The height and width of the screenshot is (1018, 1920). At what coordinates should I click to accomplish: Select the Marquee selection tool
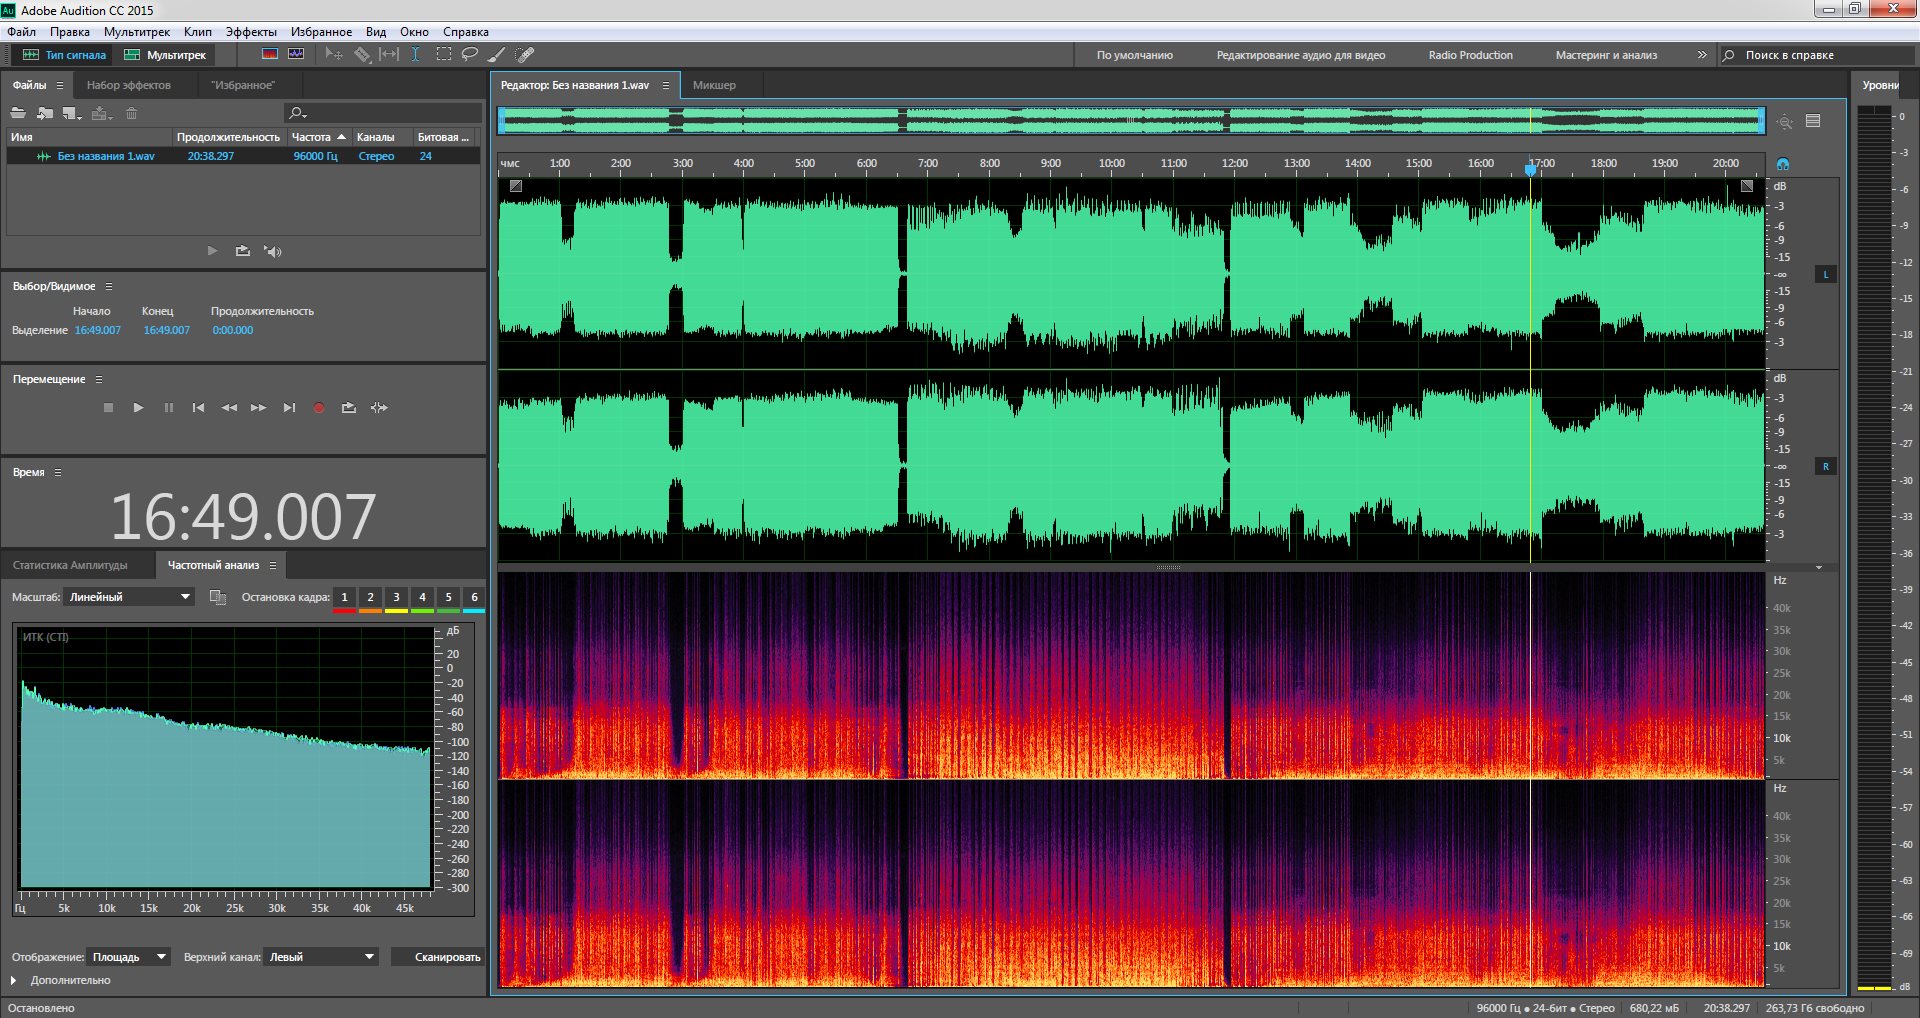point(443,55)
